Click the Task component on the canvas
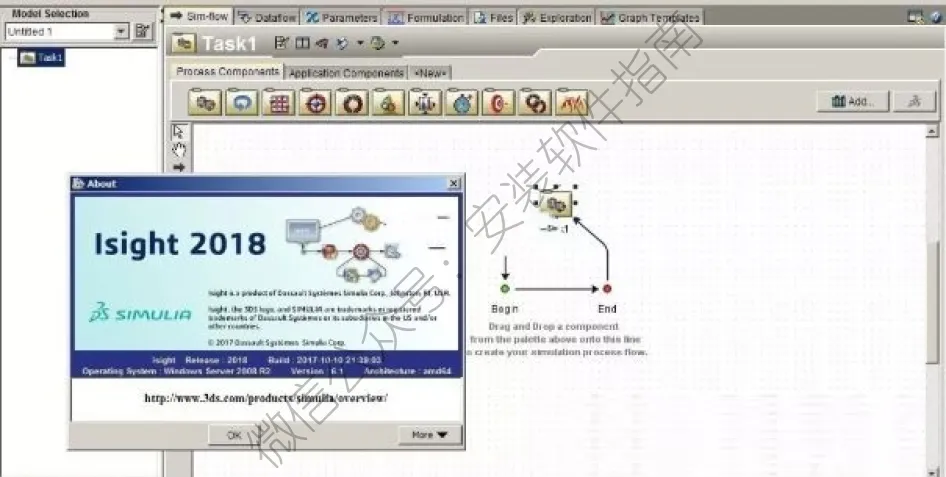The image size is (946, 477). pos(555,205)
